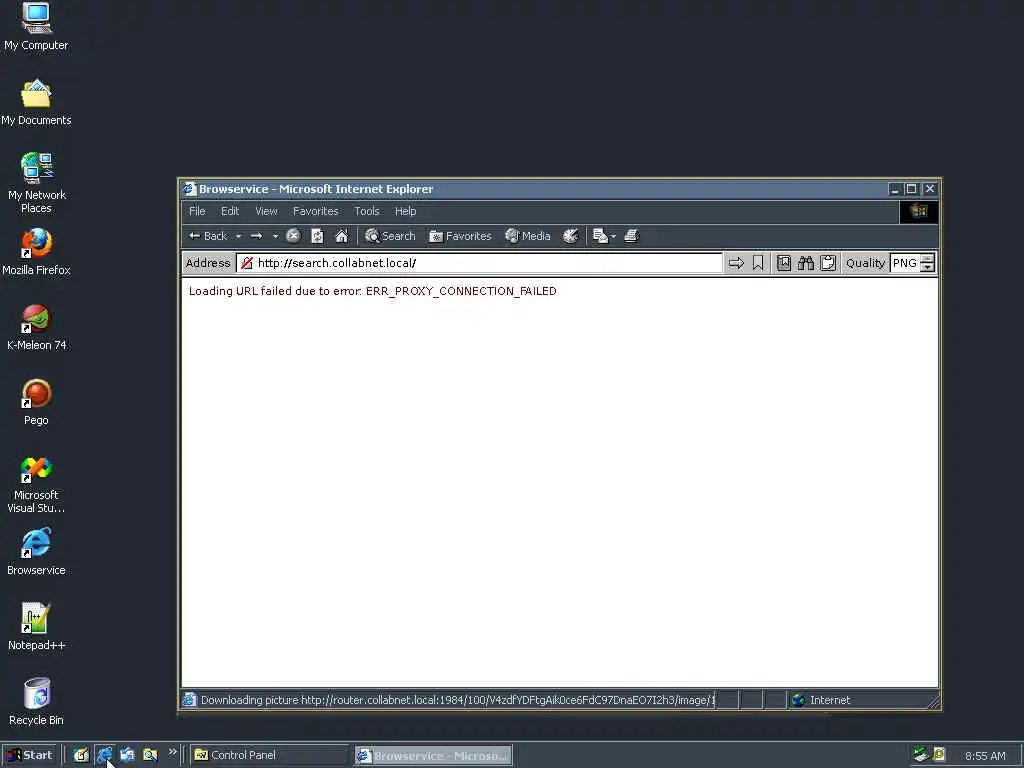Click the Windows logo throbber in IE
Screen dimensions: 1024x768
[x=919, y=211]
